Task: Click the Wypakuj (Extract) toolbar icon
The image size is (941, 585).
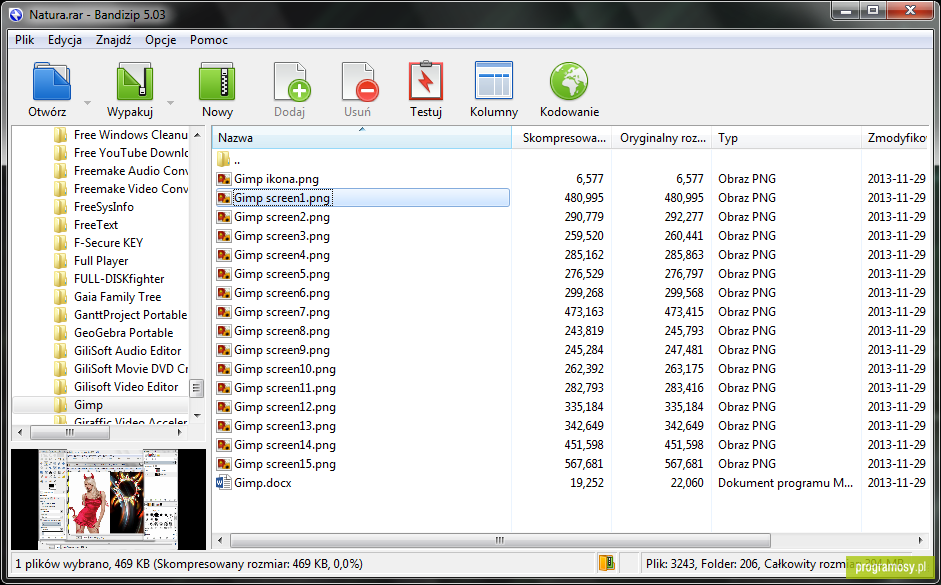Action: (134, 81)
